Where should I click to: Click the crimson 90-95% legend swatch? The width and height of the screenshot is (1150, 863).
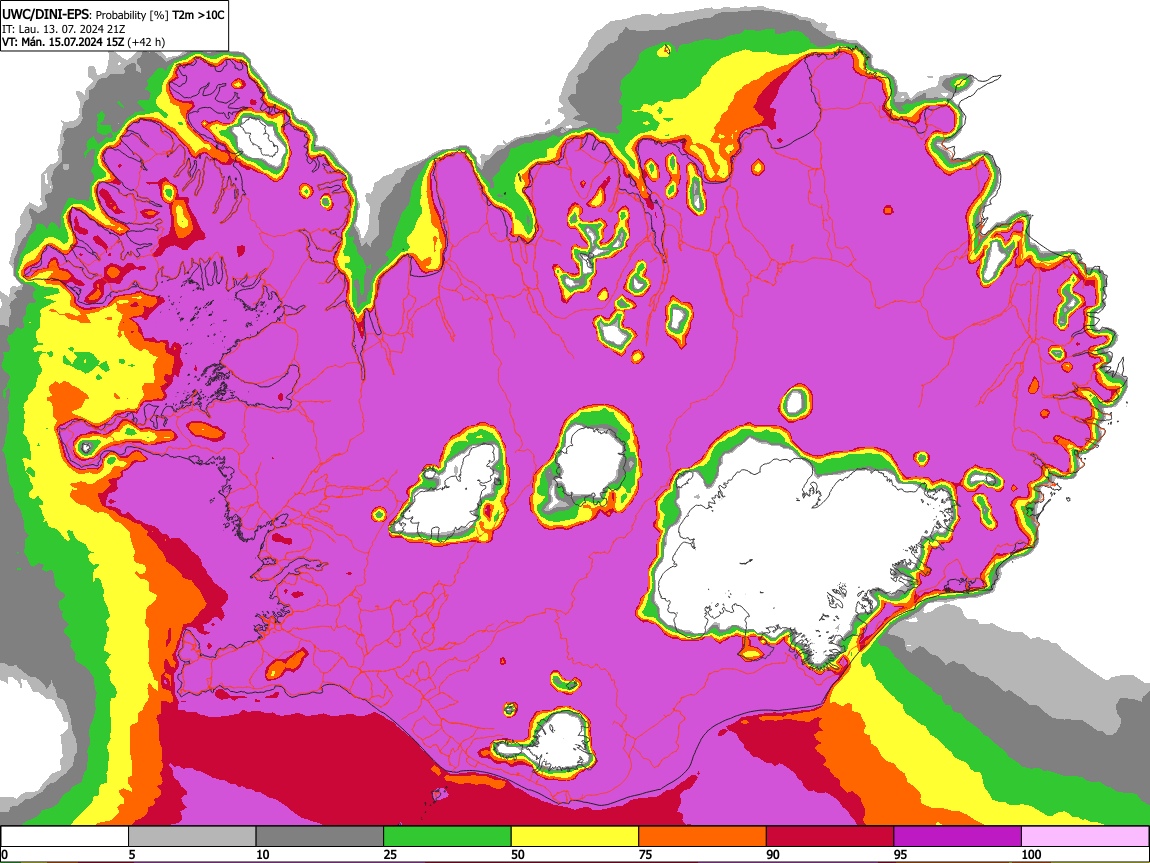(830, 837)
